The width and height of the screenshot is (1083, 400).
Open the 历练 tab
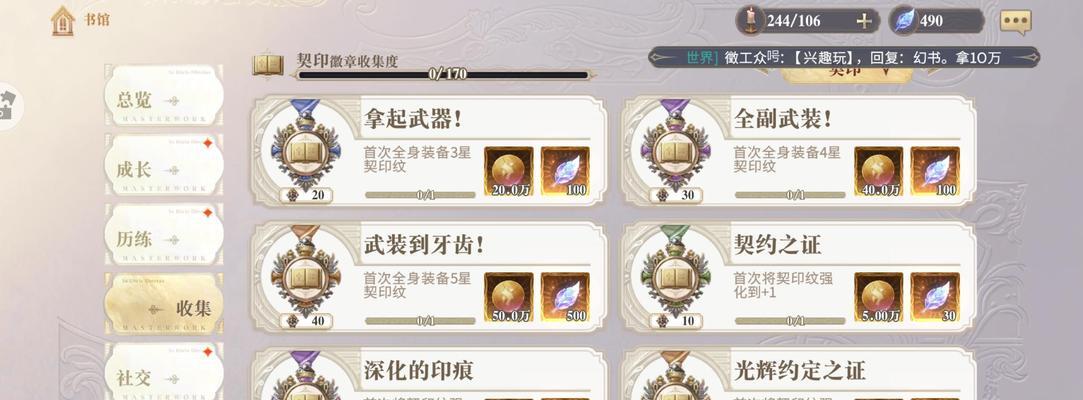click(164, 235)
